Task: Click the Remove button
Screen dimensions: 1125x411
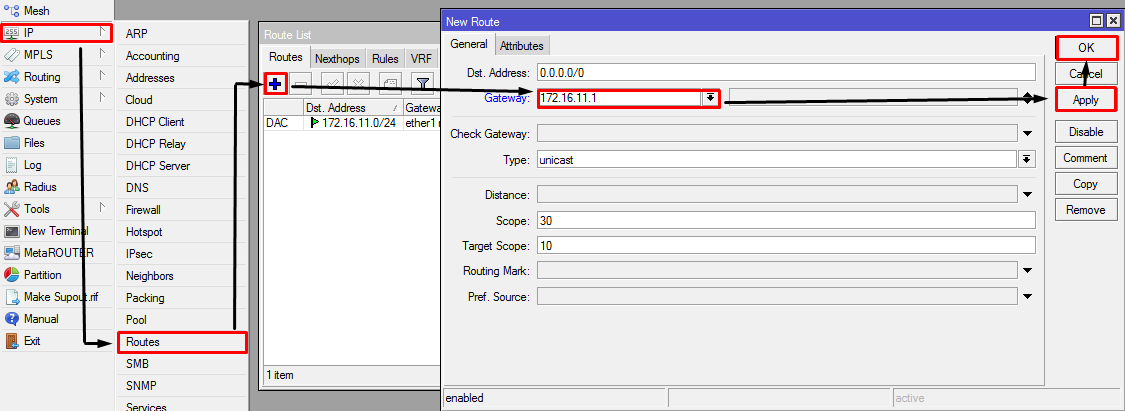Action: click(1086, 210)
